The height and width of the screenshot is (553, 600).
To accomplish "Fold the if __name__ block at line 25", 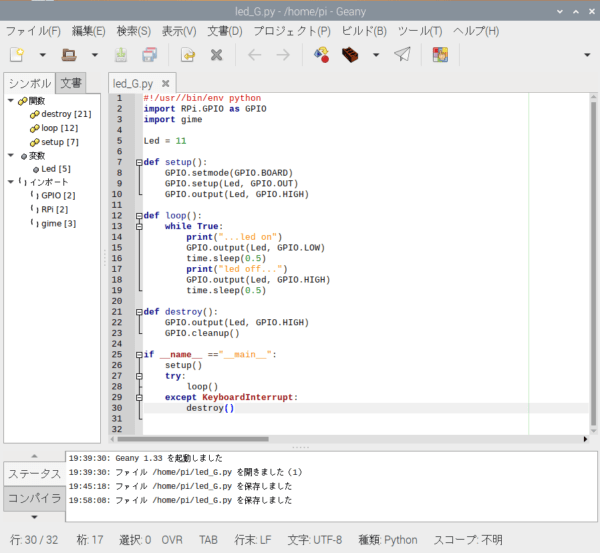I will click(x=139, y=355).
